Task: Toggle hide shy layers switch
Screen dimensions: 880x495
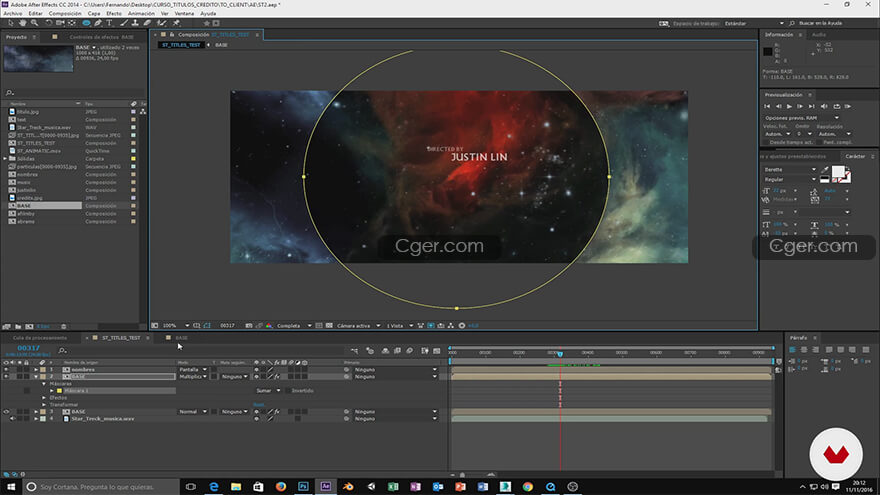Action: 385,351
